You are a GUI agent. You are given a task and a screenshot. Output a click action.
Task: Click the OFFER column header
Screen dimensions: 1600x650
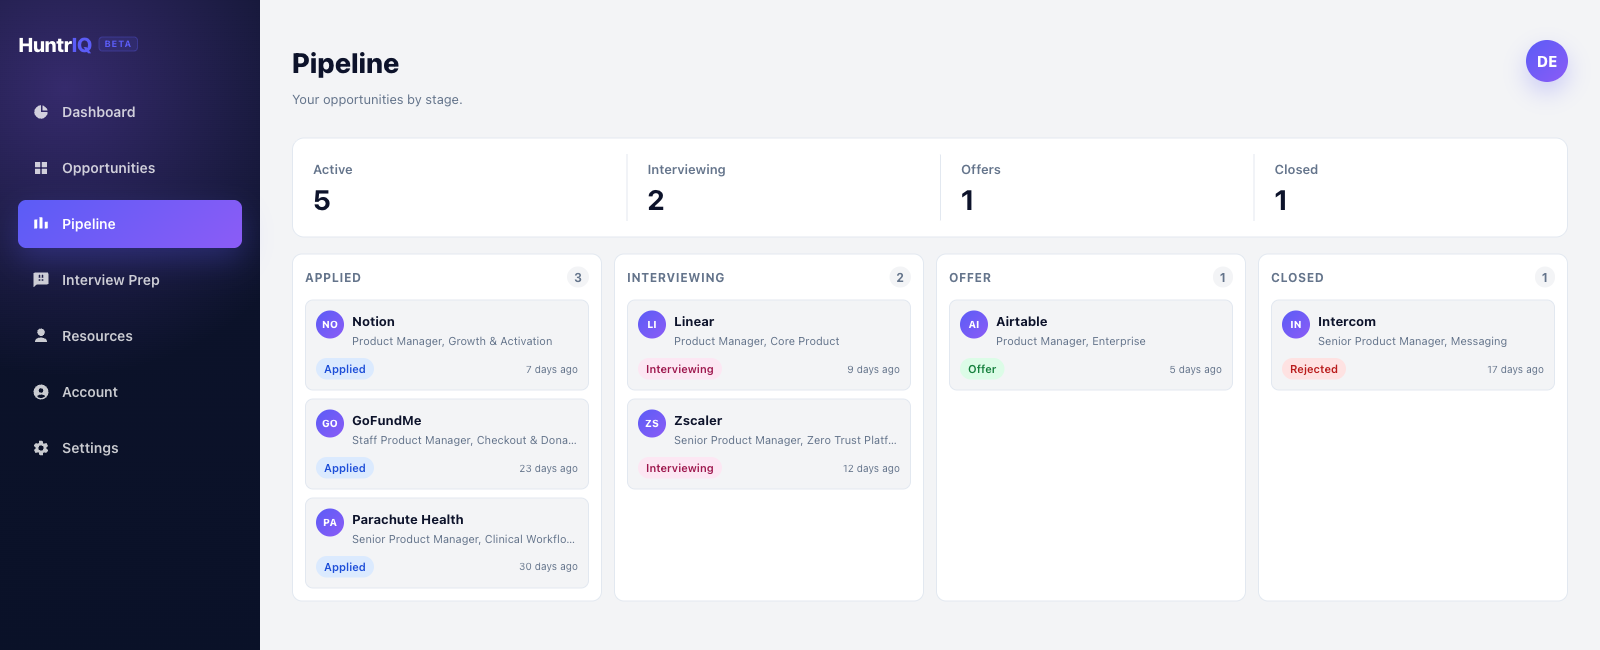[970, 278]
